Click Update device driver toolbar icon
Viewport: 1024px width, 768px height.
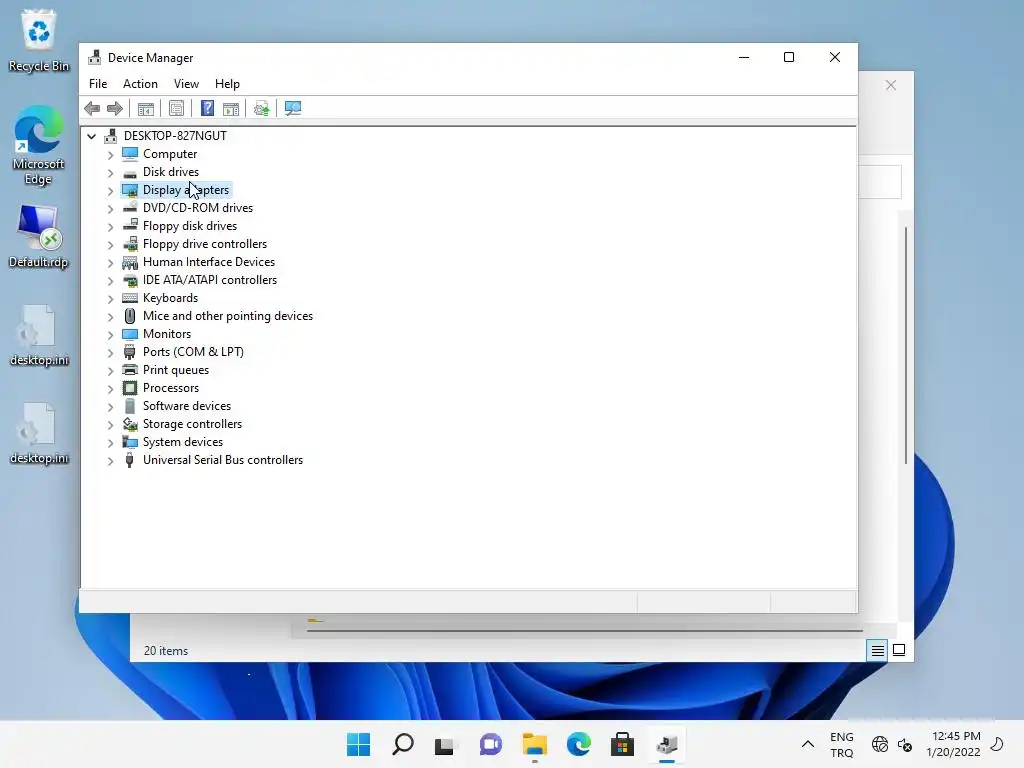(x=261, y=108)
